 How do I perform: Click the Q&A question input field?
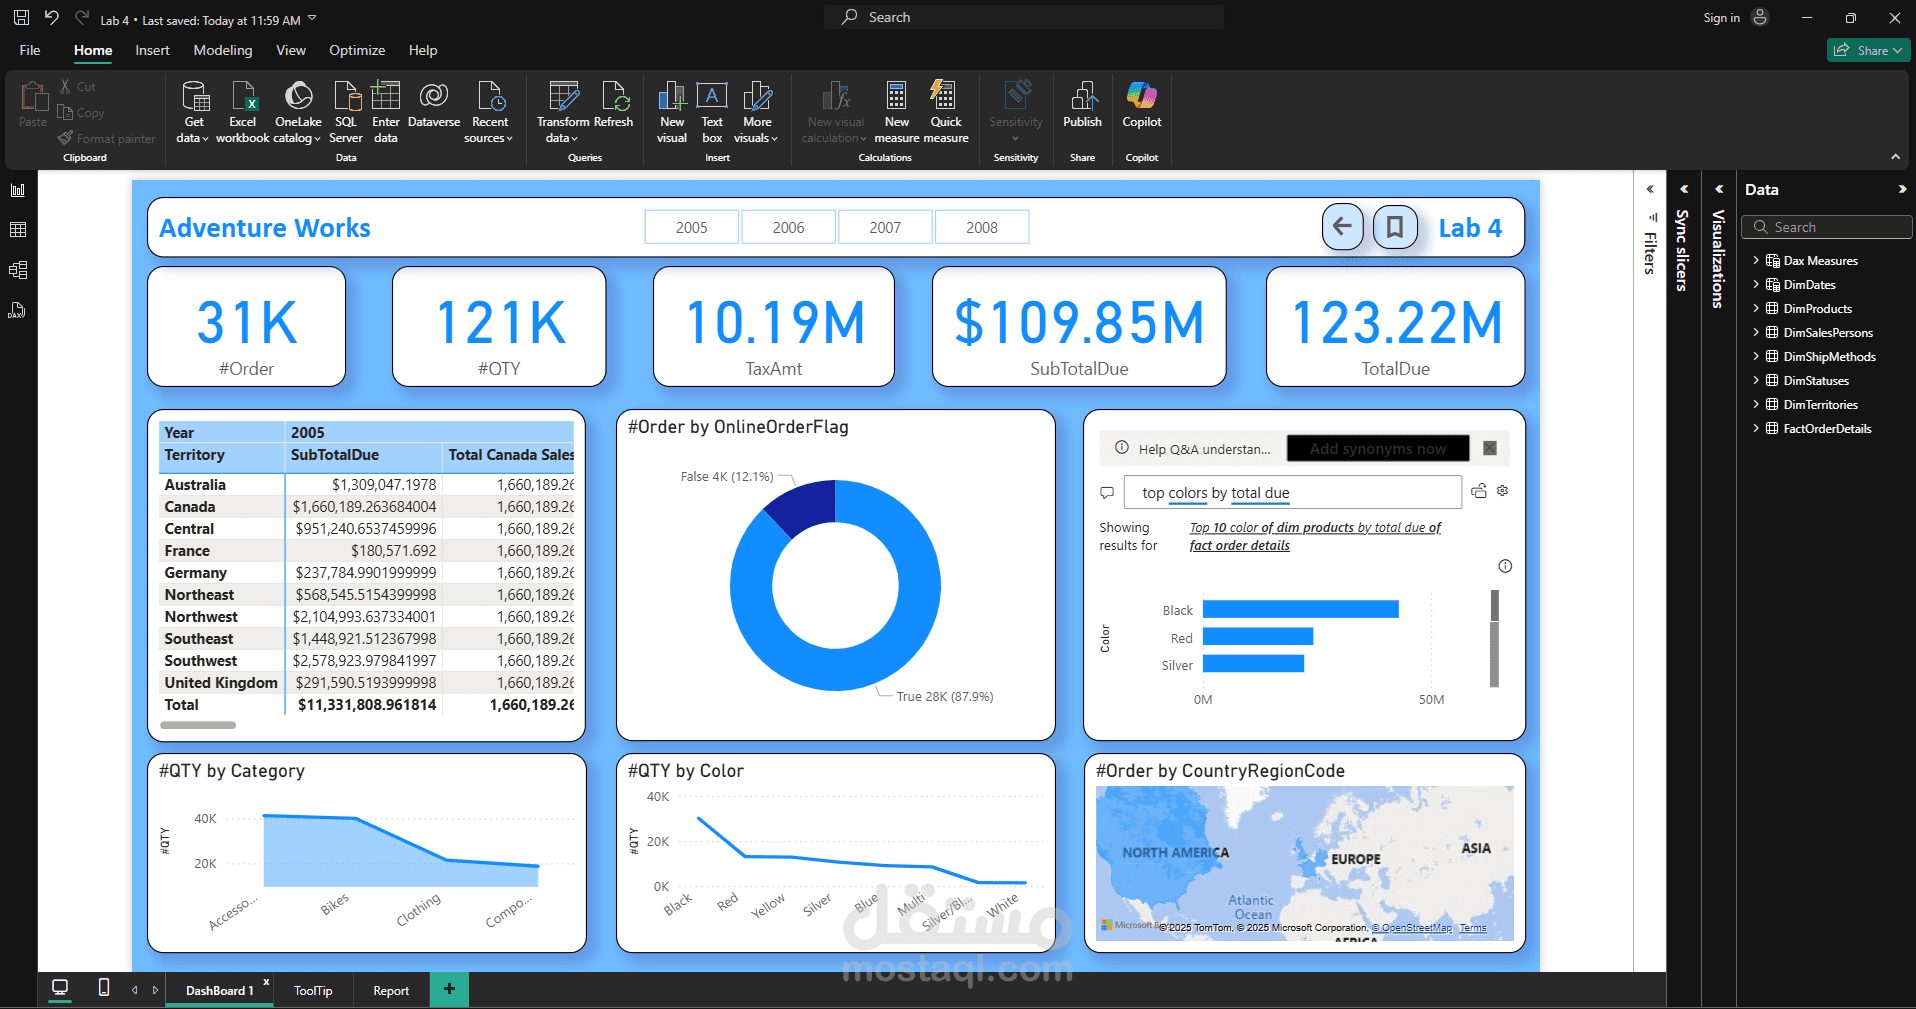[1292, 493]
